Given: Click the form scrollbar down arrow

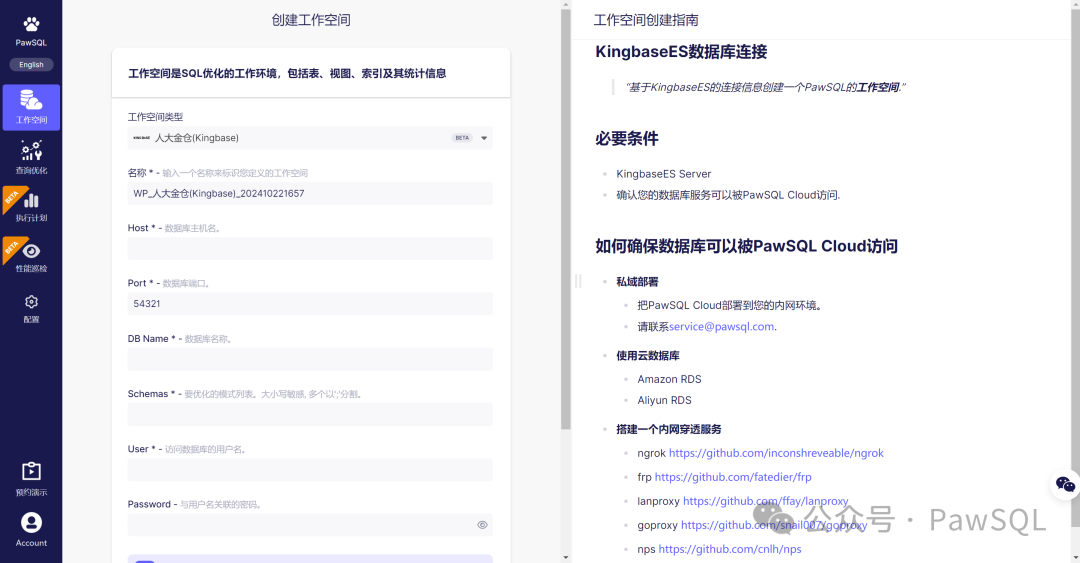Looking at the screenshot, I should point(566,557).
